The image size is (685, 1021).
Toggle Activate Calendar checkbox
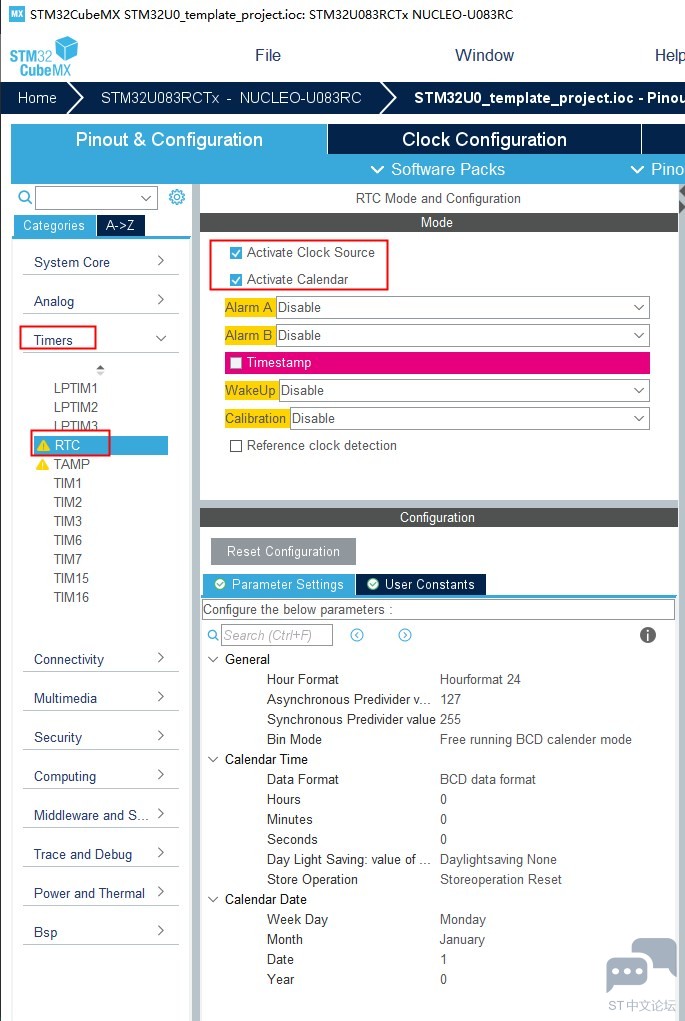(x=236, y=280)
